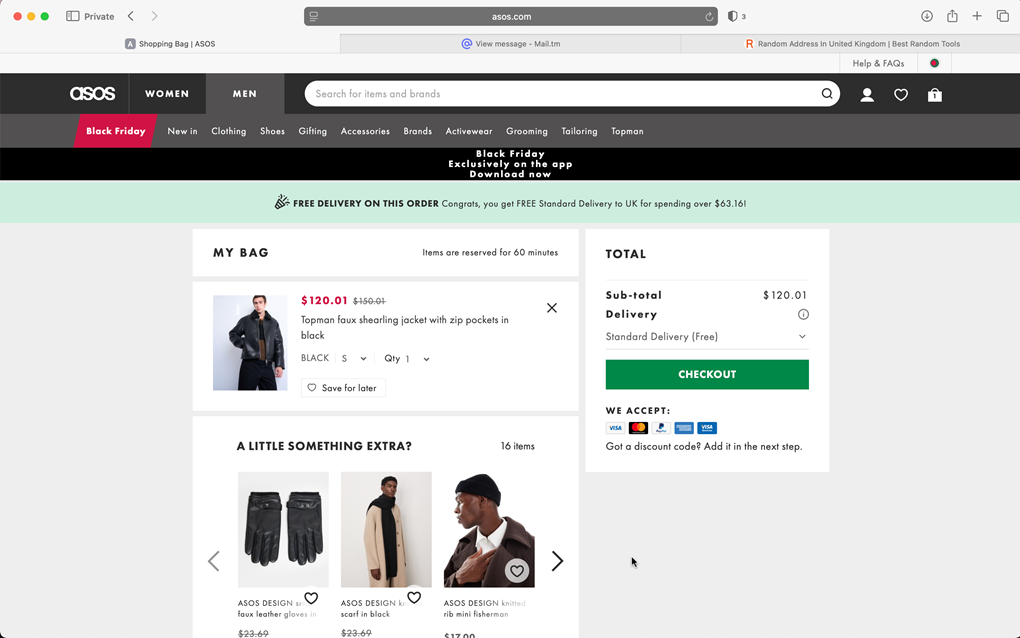Open the size dropdown showing S
This screenshot has width=1020, height=638.
357,358
